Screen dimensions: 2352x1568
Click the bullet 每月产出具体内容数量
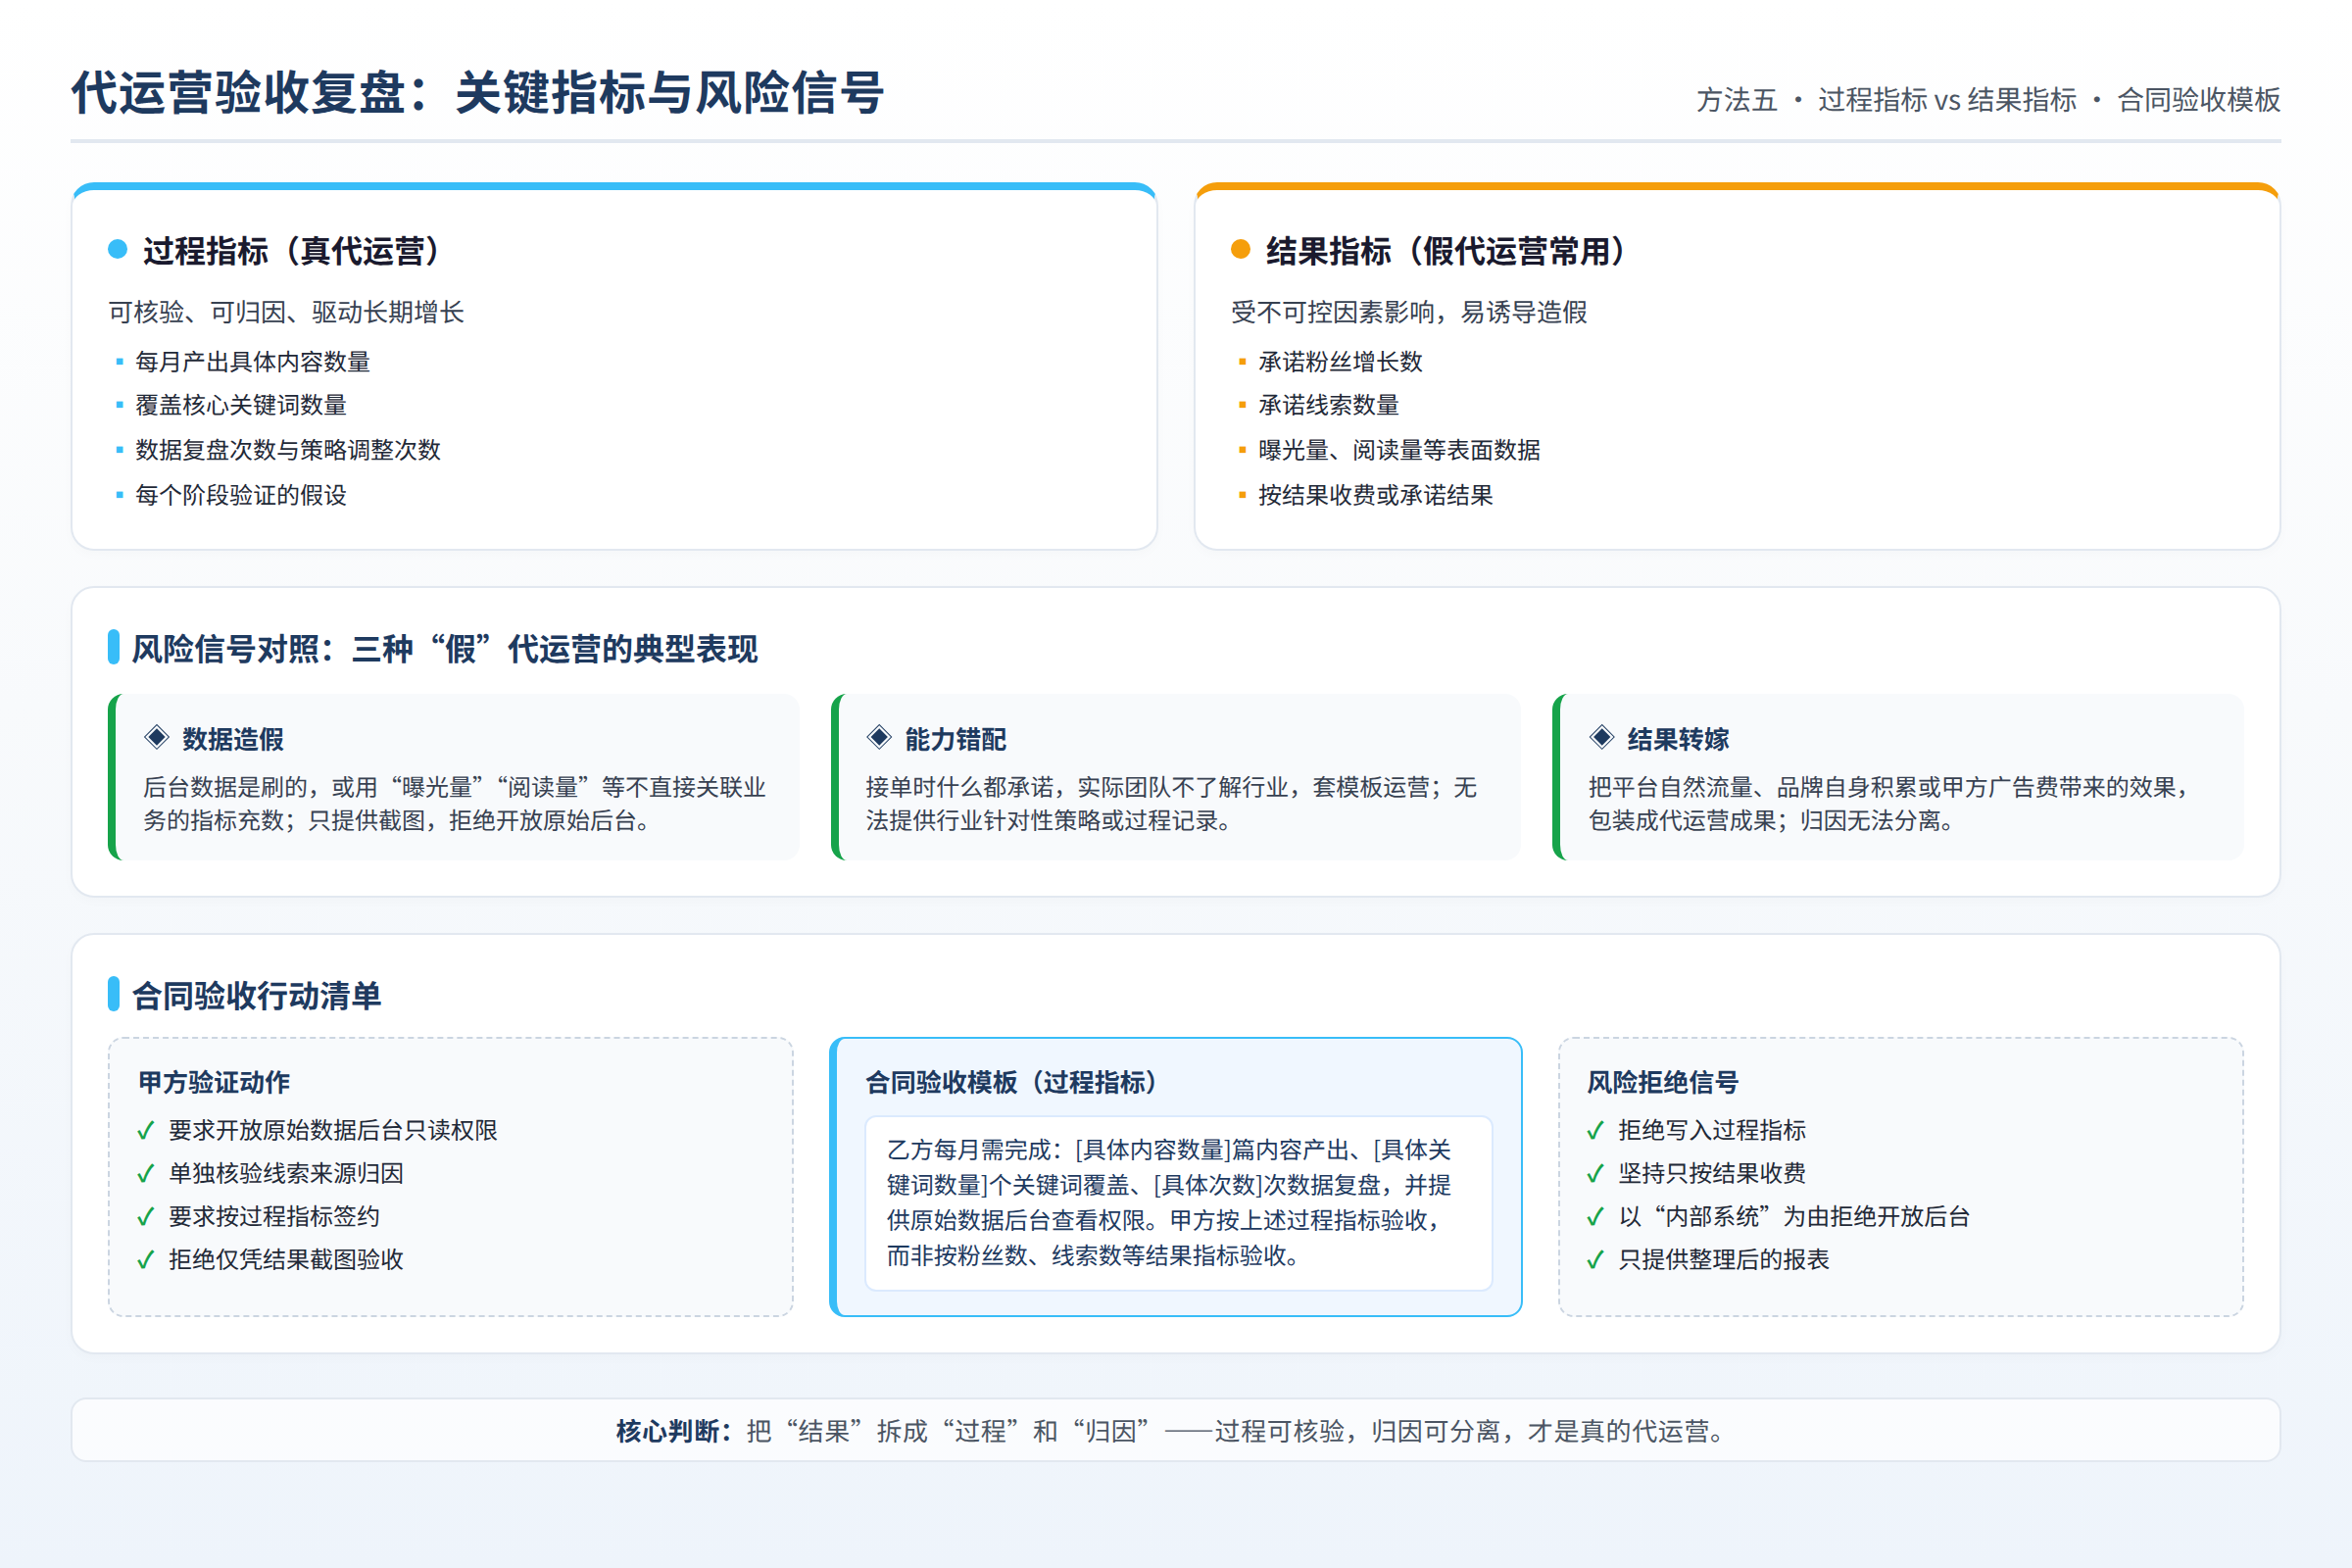(x=253, y=362)
